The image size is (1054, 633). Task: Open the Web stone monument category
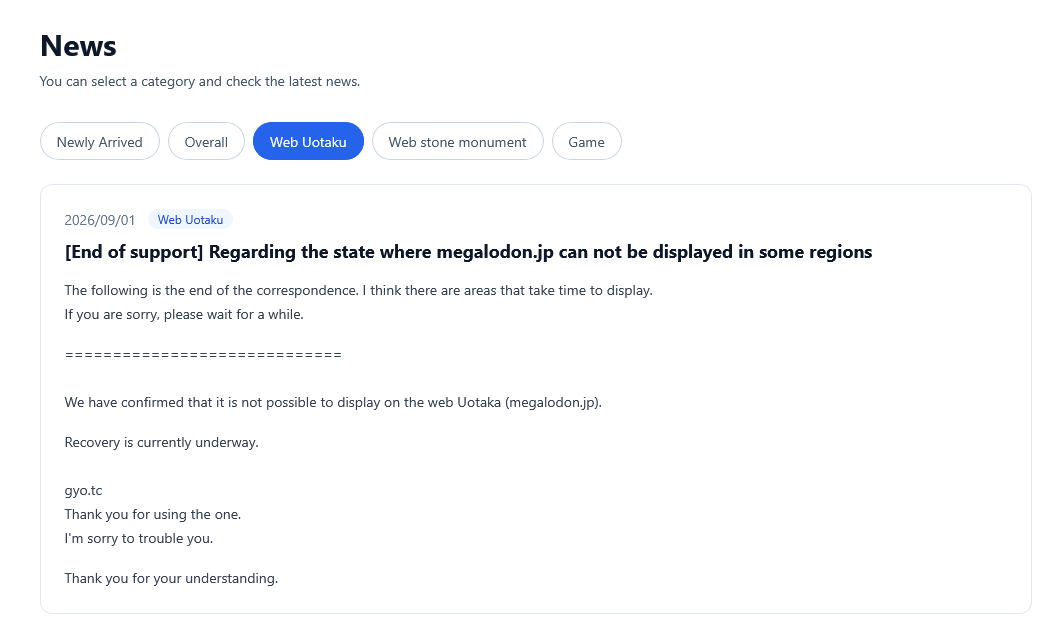[x=458, y=142]
